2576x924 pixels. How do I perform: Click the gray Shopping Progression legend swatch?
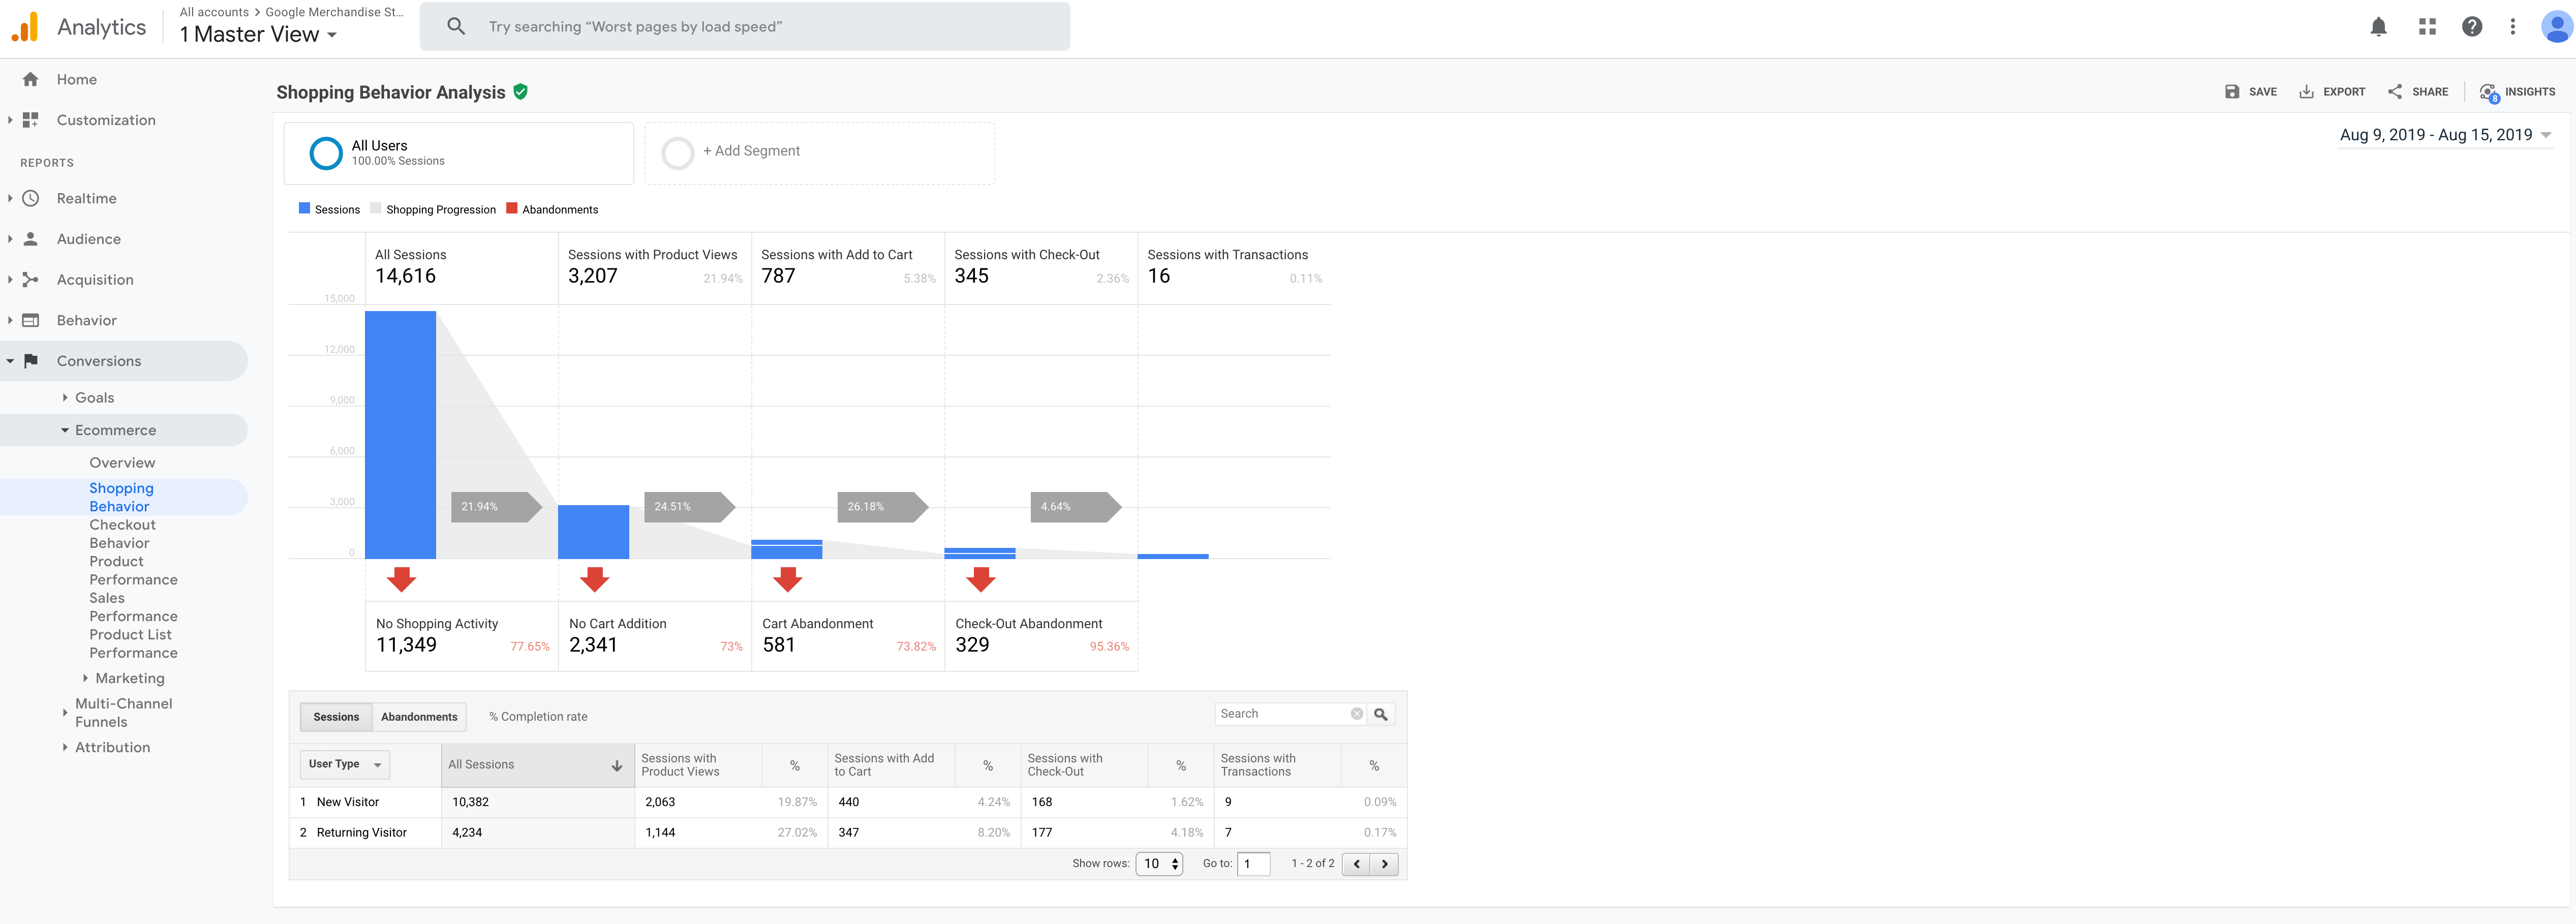(x=376, y=209)
